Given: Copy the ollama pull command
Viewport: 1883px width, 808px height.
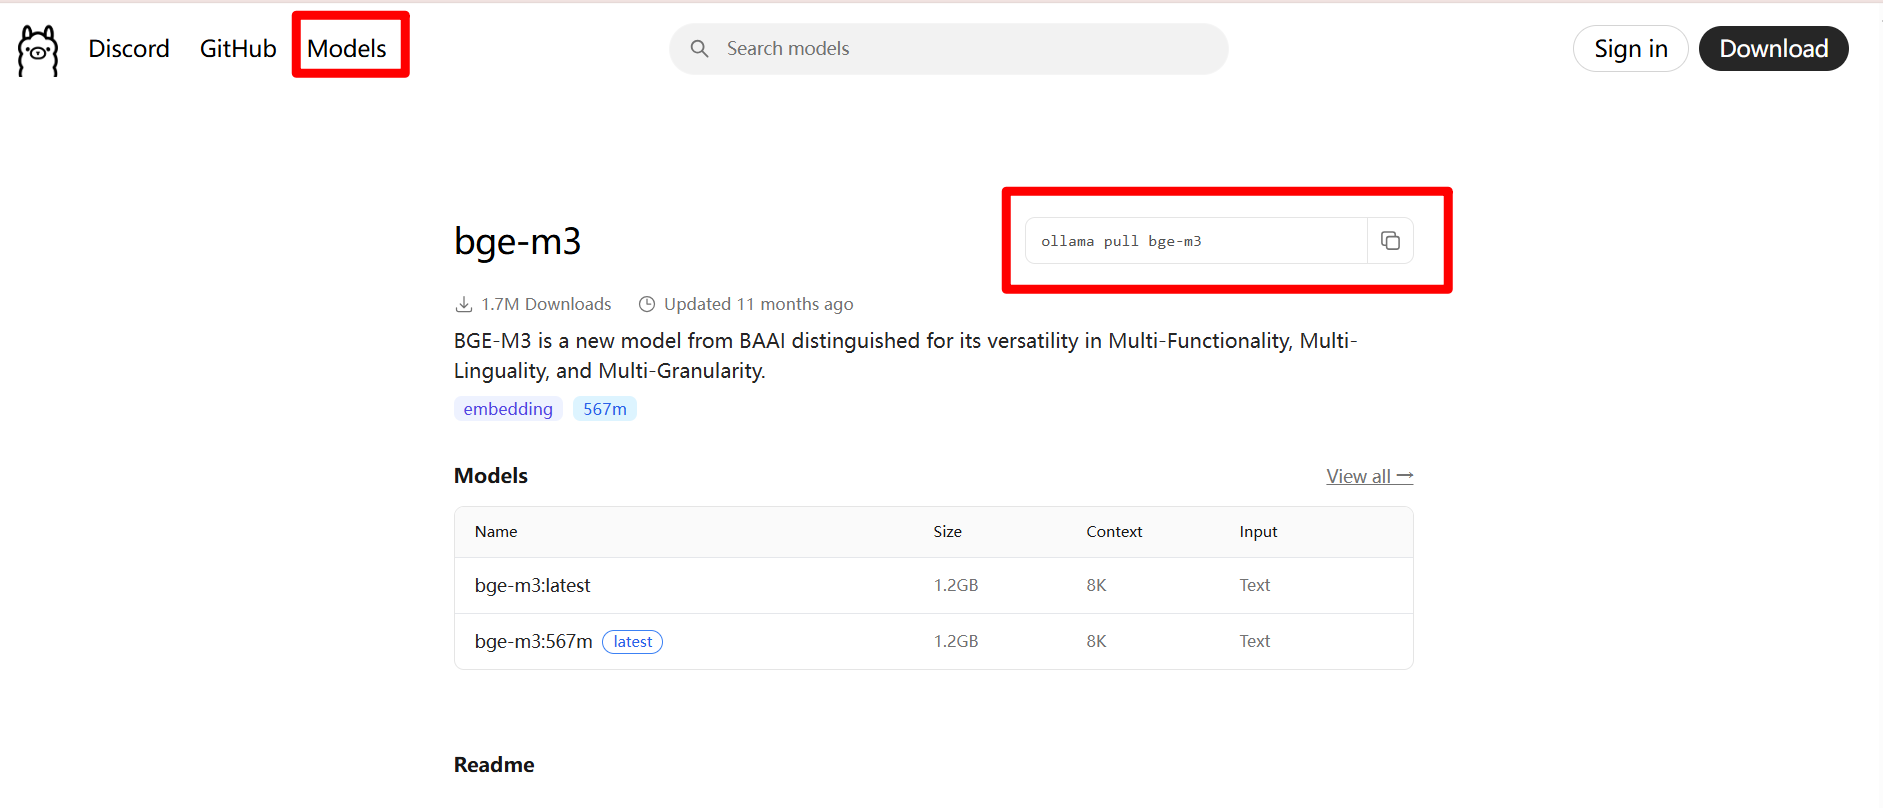Looking at the screenshot, I should [x=1390, y=241].
